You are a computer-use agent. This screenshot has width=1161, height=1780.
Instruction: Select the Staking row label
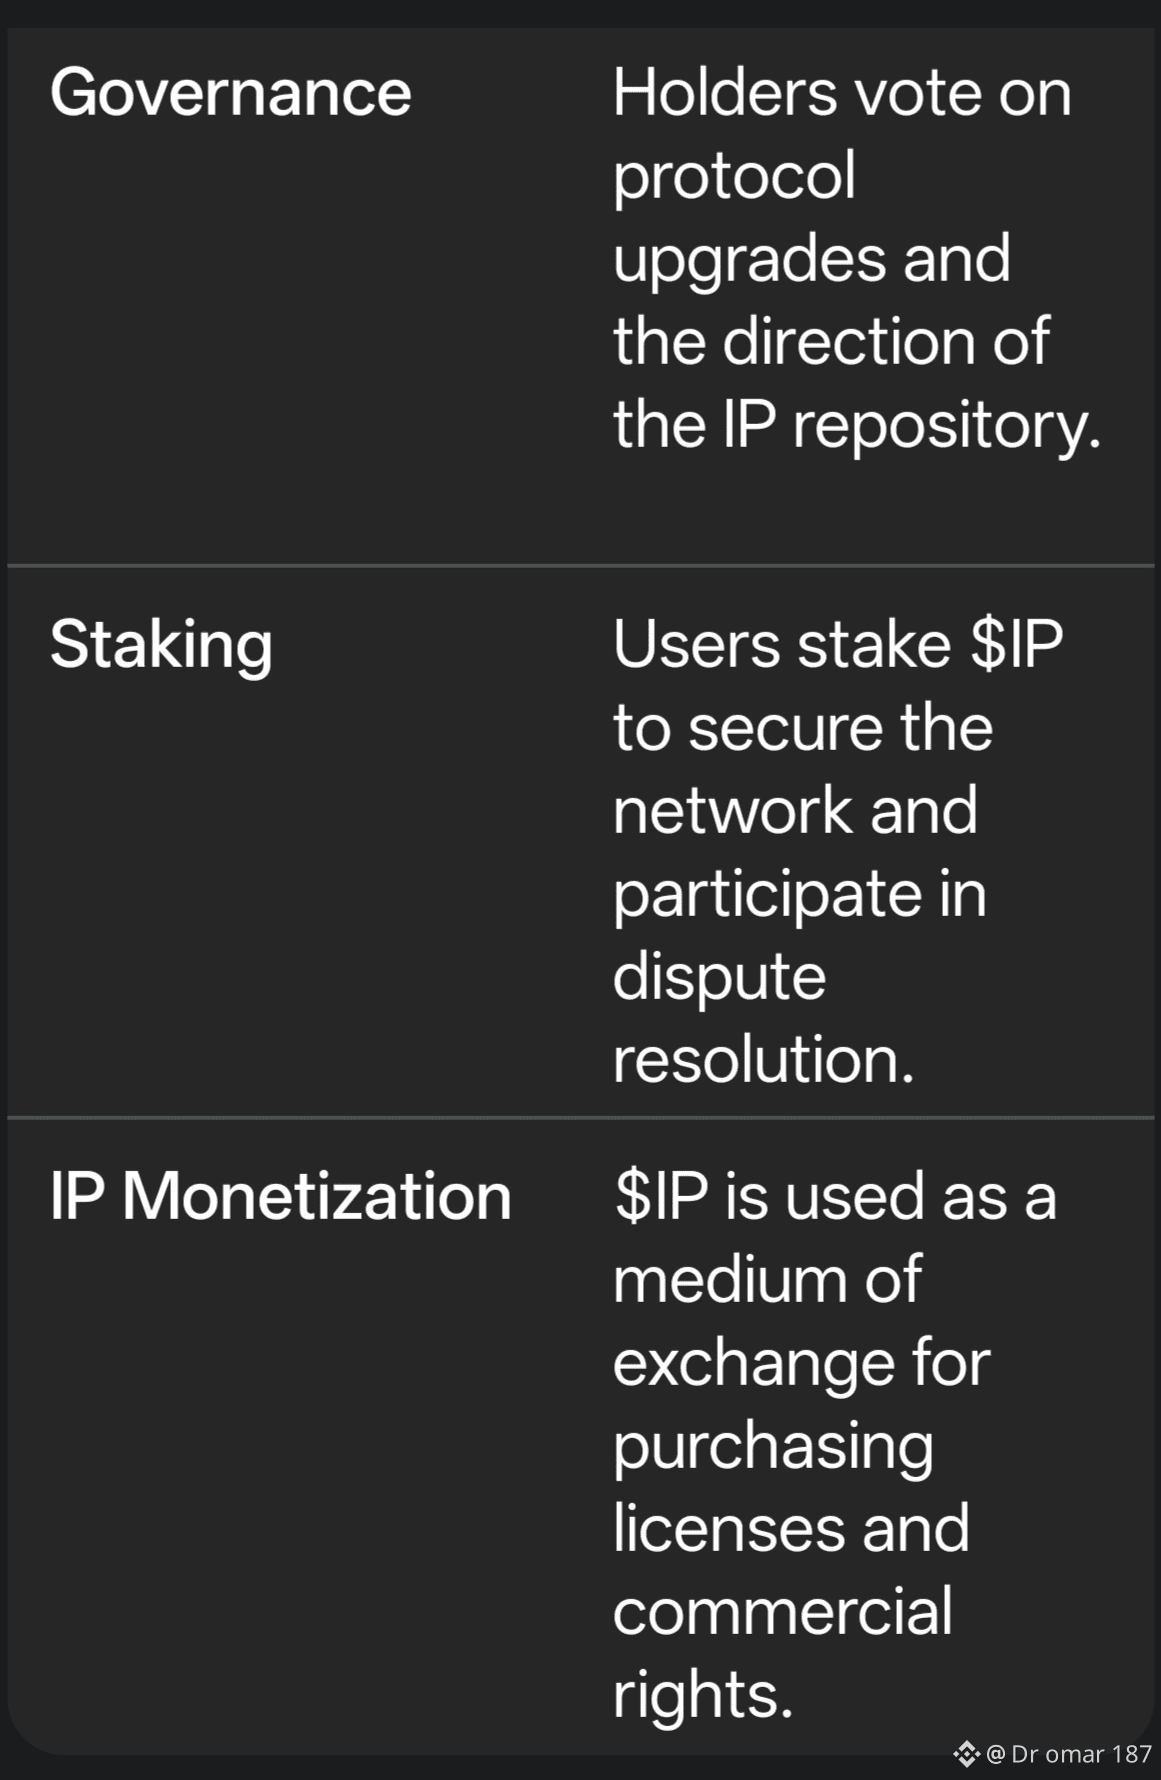161,644
